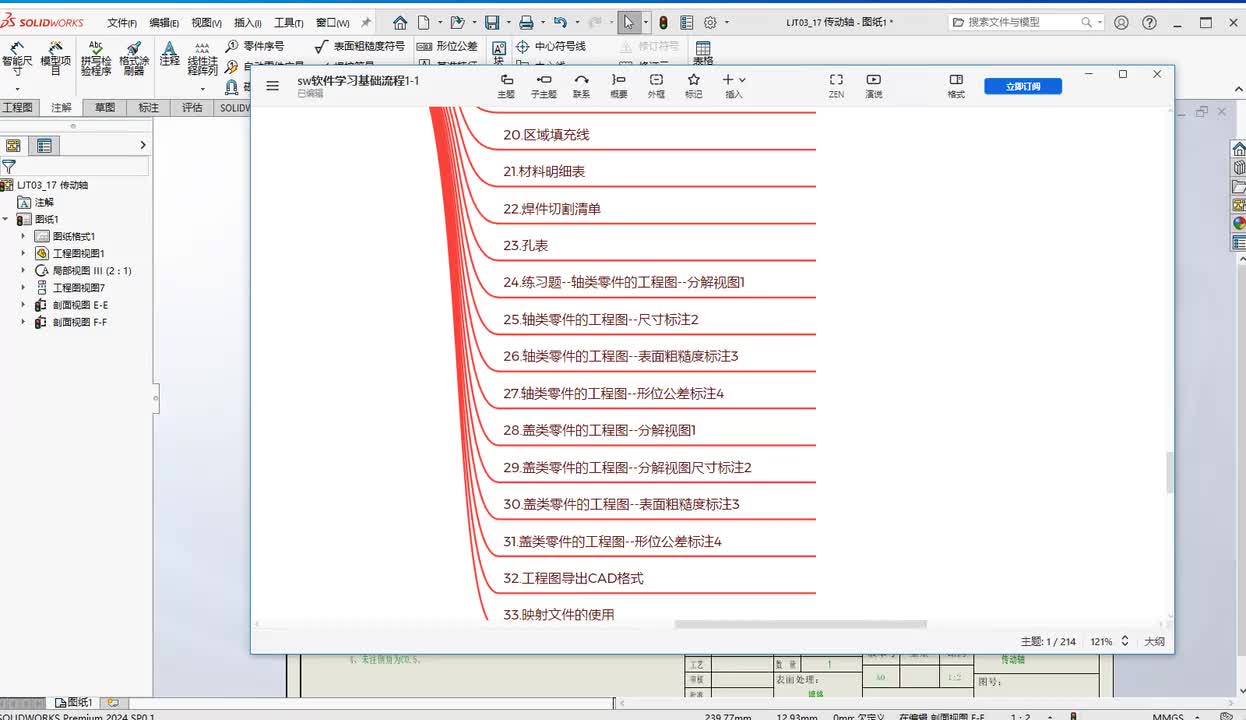Click the 形位公差 geometric tolerance tool
The width and height of the screenshot is (1246, 720).
(447, 46)
